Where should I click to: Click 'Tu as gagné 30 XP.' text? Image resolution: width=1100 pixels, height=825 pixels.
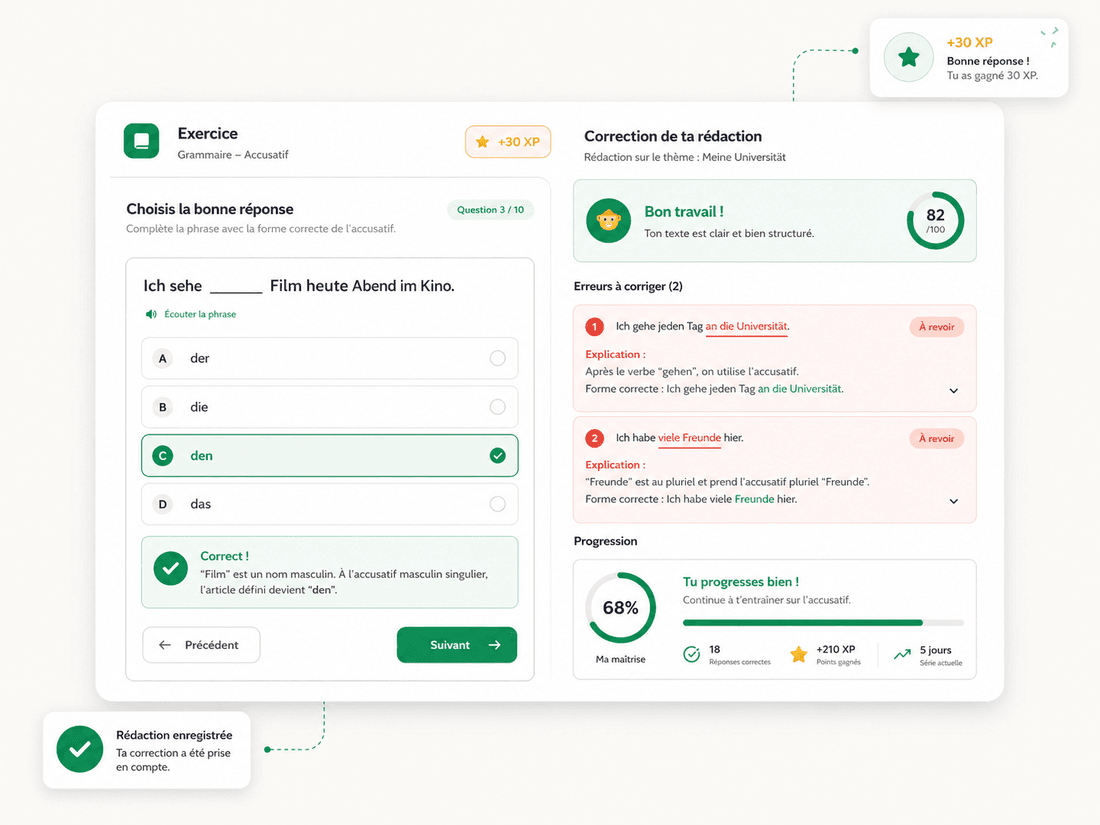click(992, 76)
